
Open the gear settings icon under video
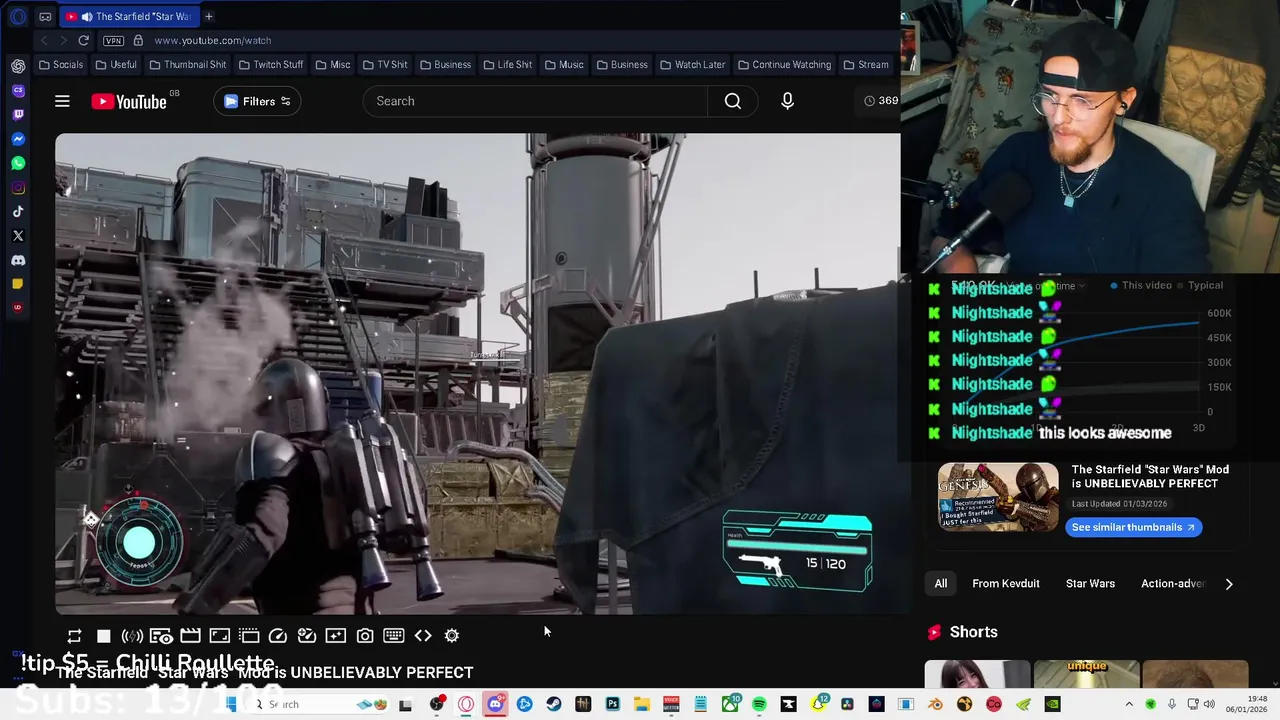pos(452,635)
